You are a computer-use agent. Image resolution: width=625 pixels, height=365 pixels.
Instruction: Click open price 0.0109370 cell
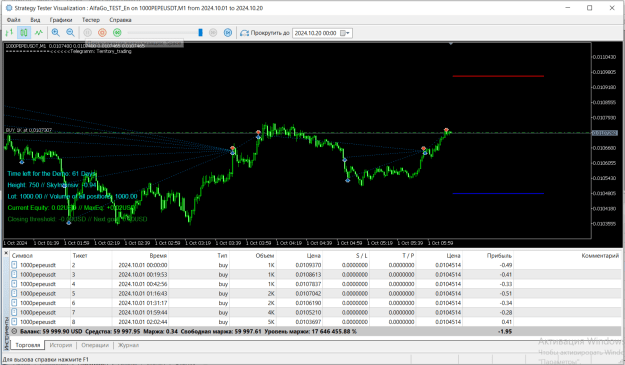(x=308, y=265)
